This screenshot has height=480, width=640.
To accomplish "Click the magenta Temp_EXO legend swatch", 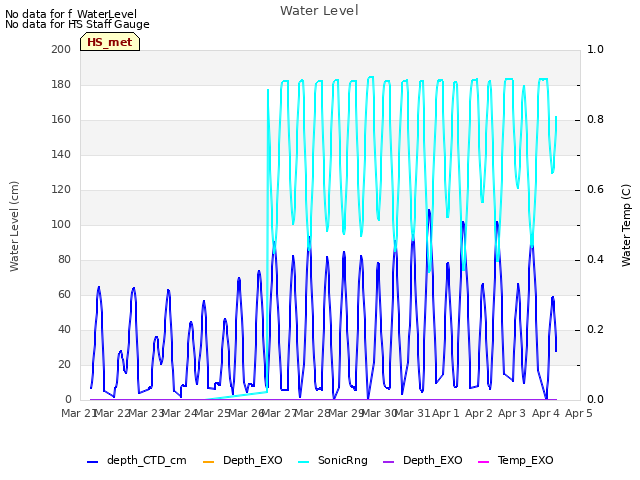I will click(483, 462).
